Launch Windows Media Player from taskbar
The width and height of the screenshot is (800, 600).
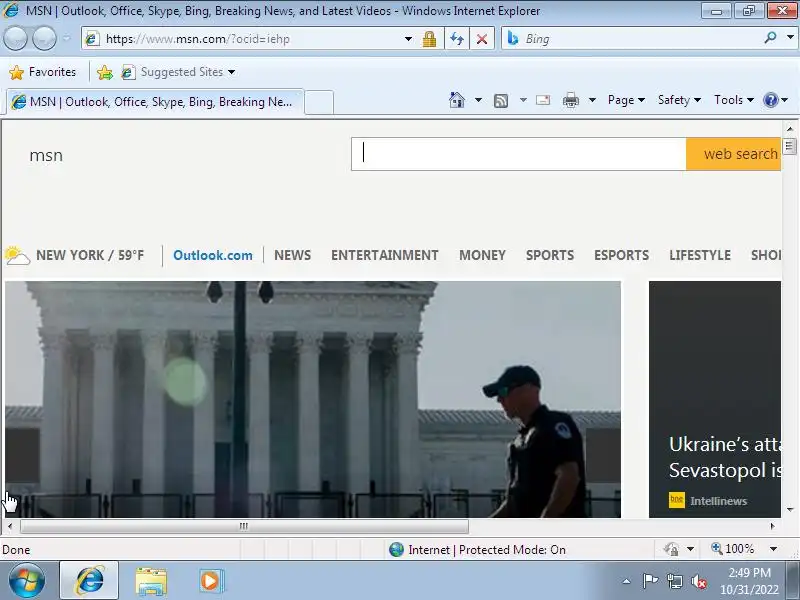(x=211, y=581)
